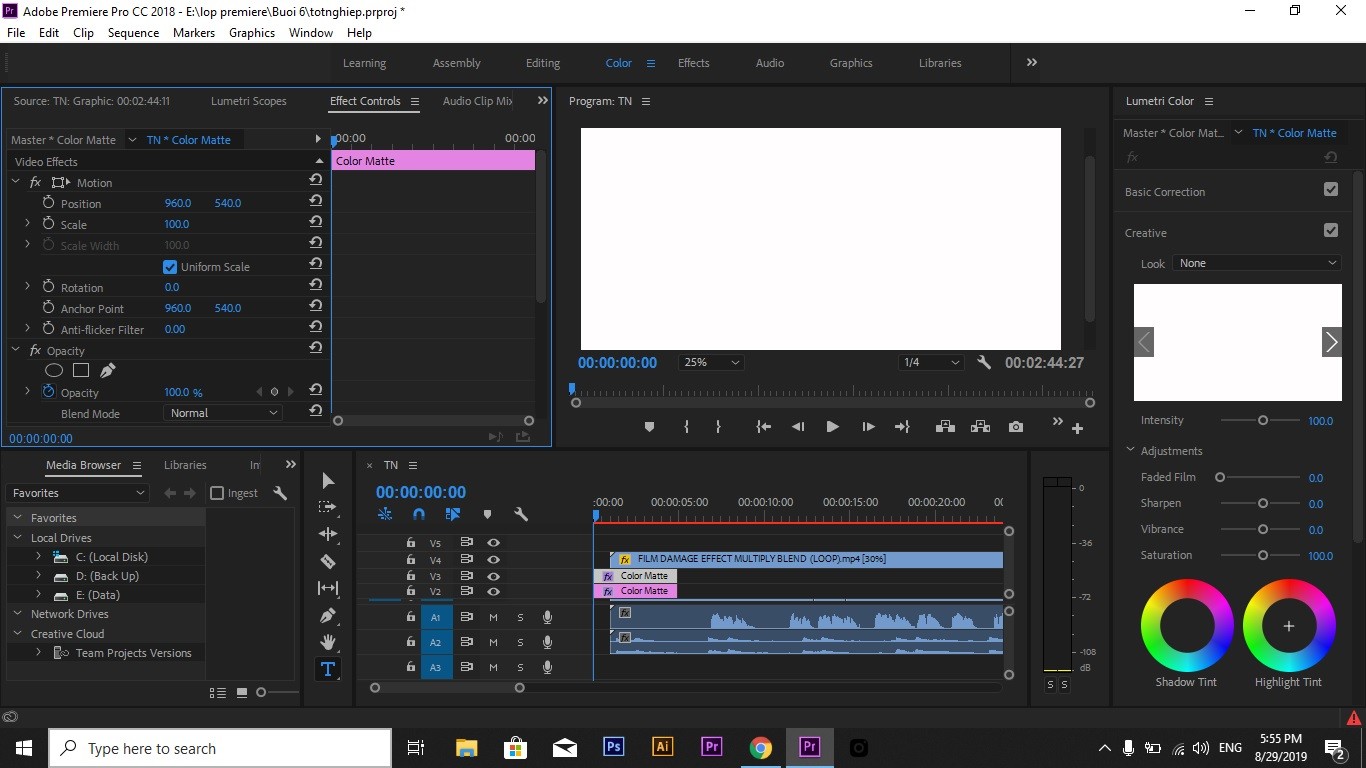Screen dimensions: 1366x768
Task: Expand the C: (Local Disk) drive
Action: tap(38, 557)
